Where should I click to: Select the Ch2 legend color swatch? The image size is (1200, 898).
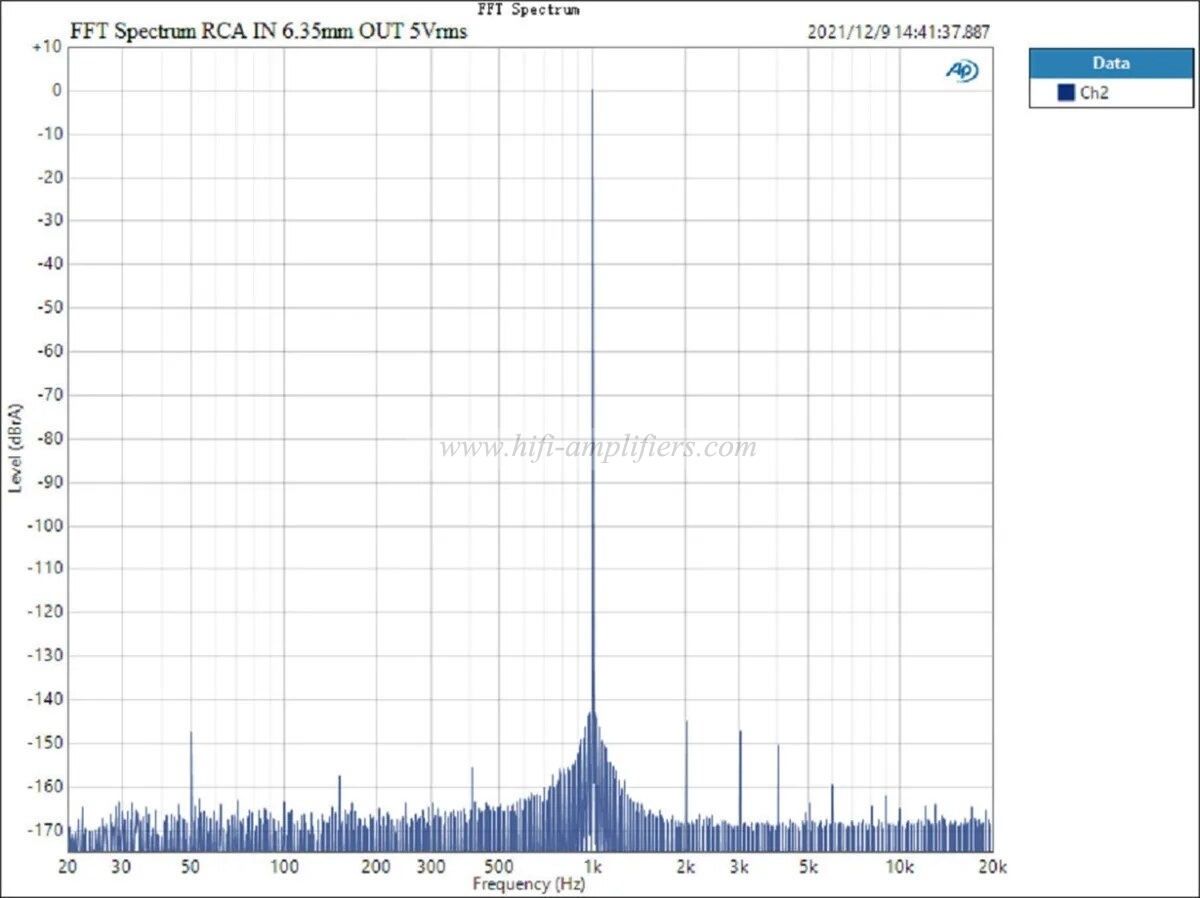pyautogui.click(x=1066, y=93)
